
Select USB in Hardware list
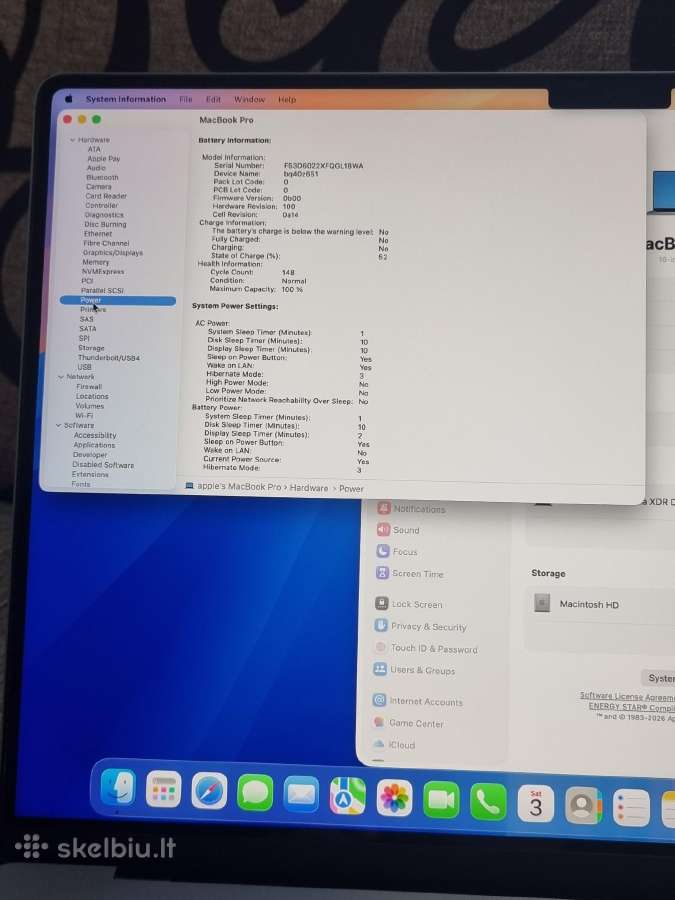point(84,367)
